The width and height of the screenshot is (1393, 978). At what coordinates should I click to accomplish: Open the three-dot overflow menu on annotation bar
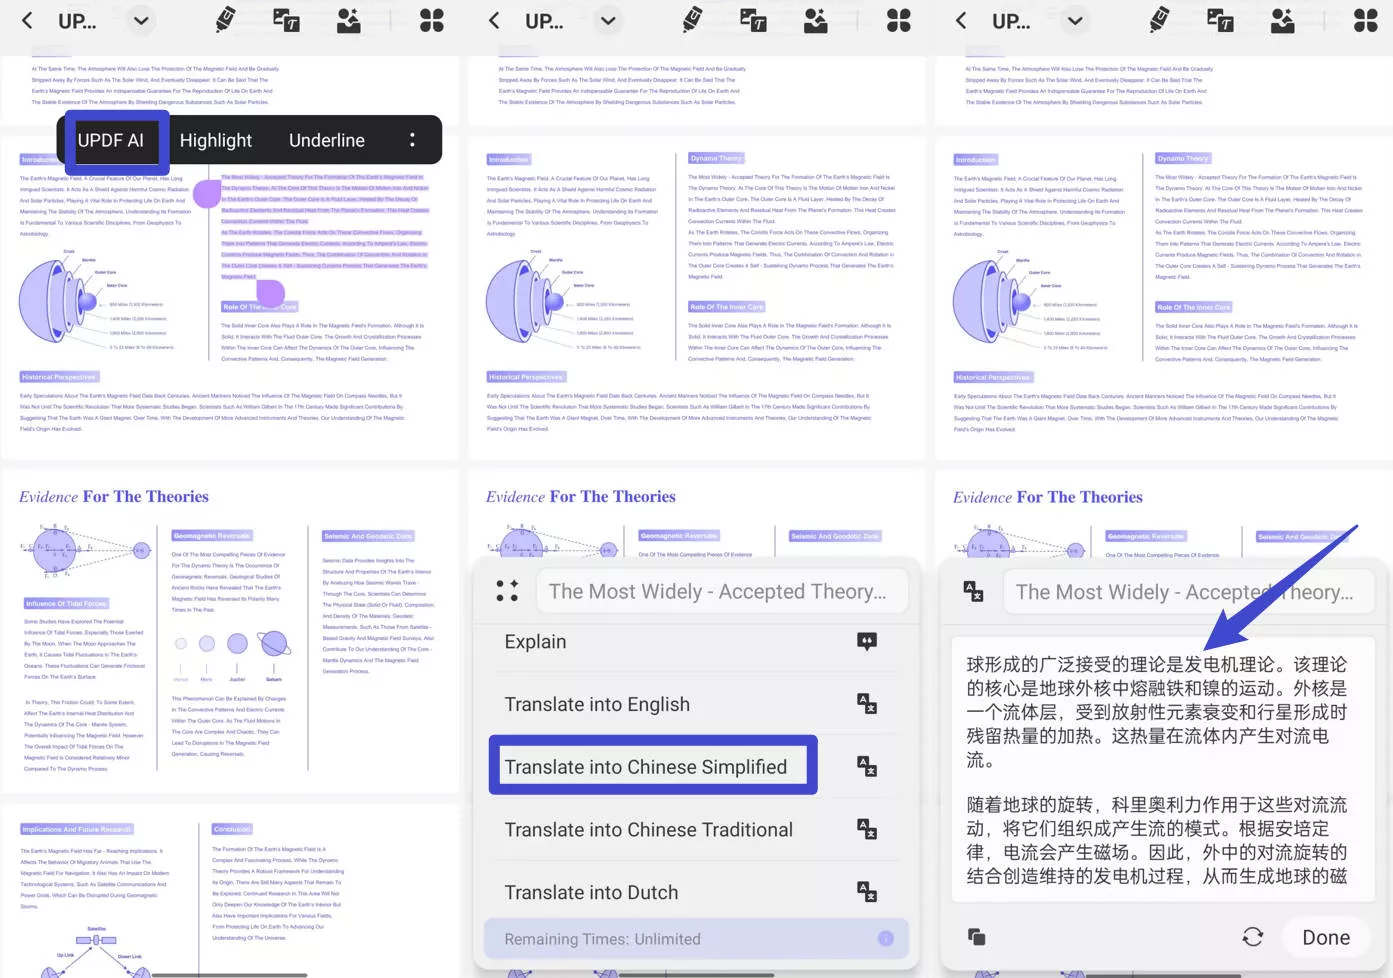(x=412, y=140)
